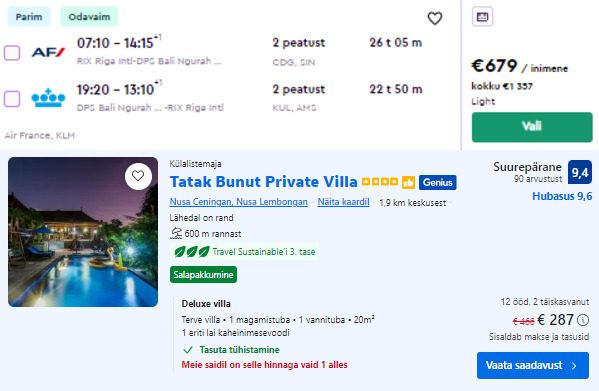Open Tatak Bunut Private Villa title link

tap(264, 182)
